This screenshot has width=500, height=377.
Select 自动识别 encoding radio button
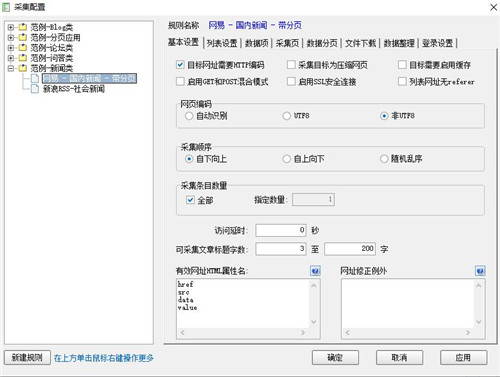click(189, 116)
